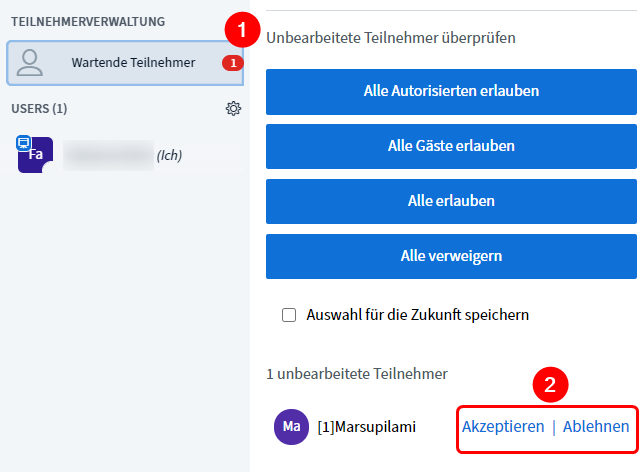The width and height of the screenshot is (643, 472).
Task: Click the Alle verweigern button
Action: coord(451,255)
